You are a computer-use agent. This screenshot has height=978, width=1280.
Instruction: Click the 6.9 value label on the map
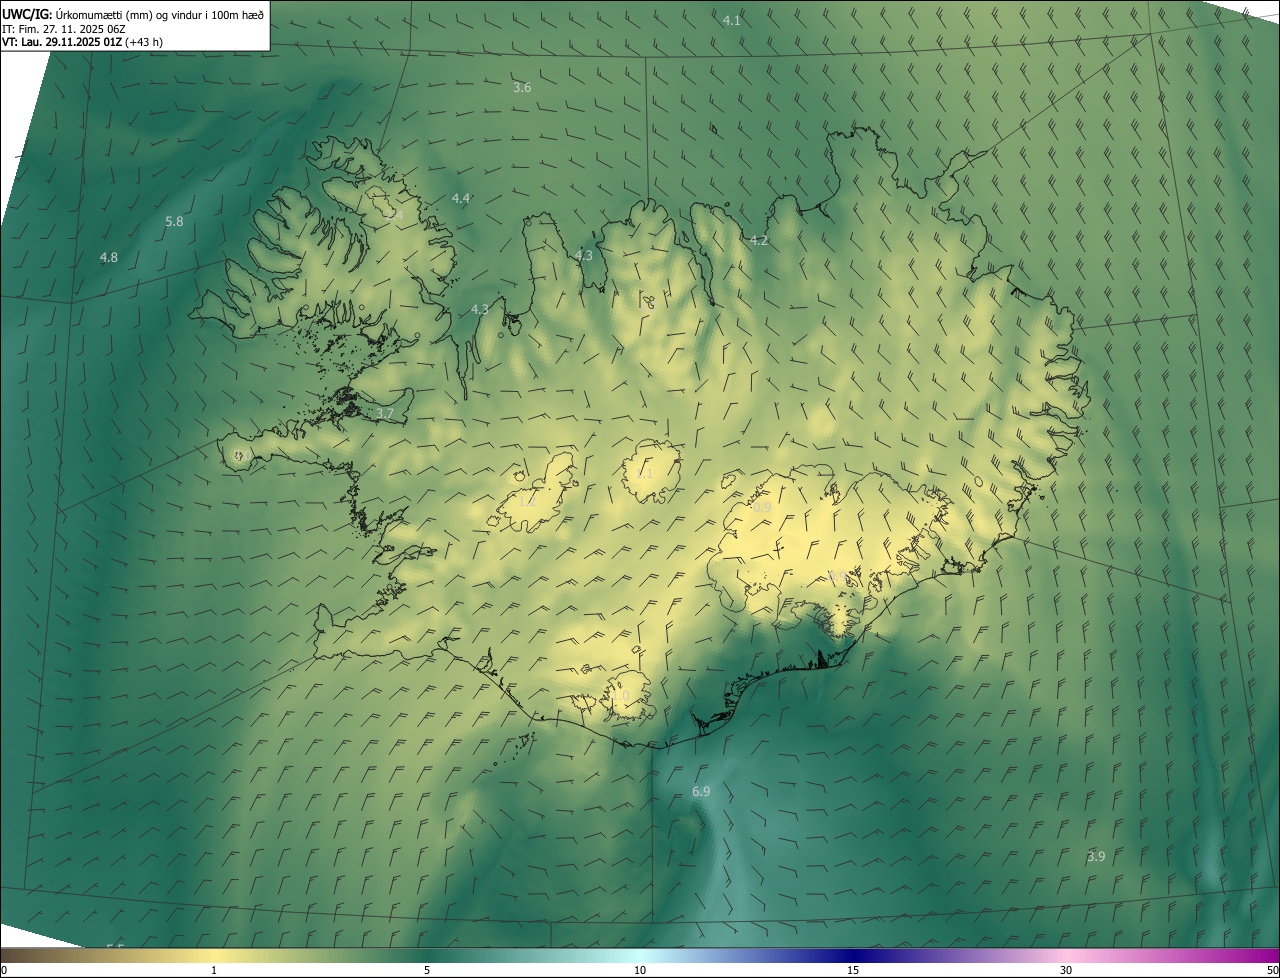tap(701, 792)
